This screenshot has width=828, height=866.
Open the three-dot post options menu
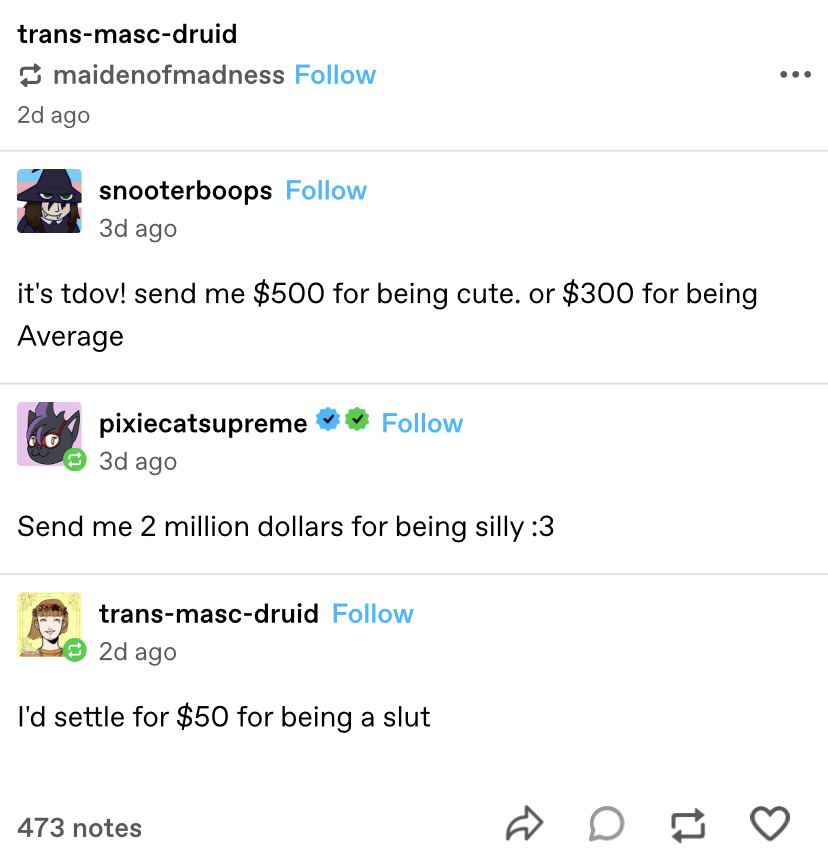(795, 74)
